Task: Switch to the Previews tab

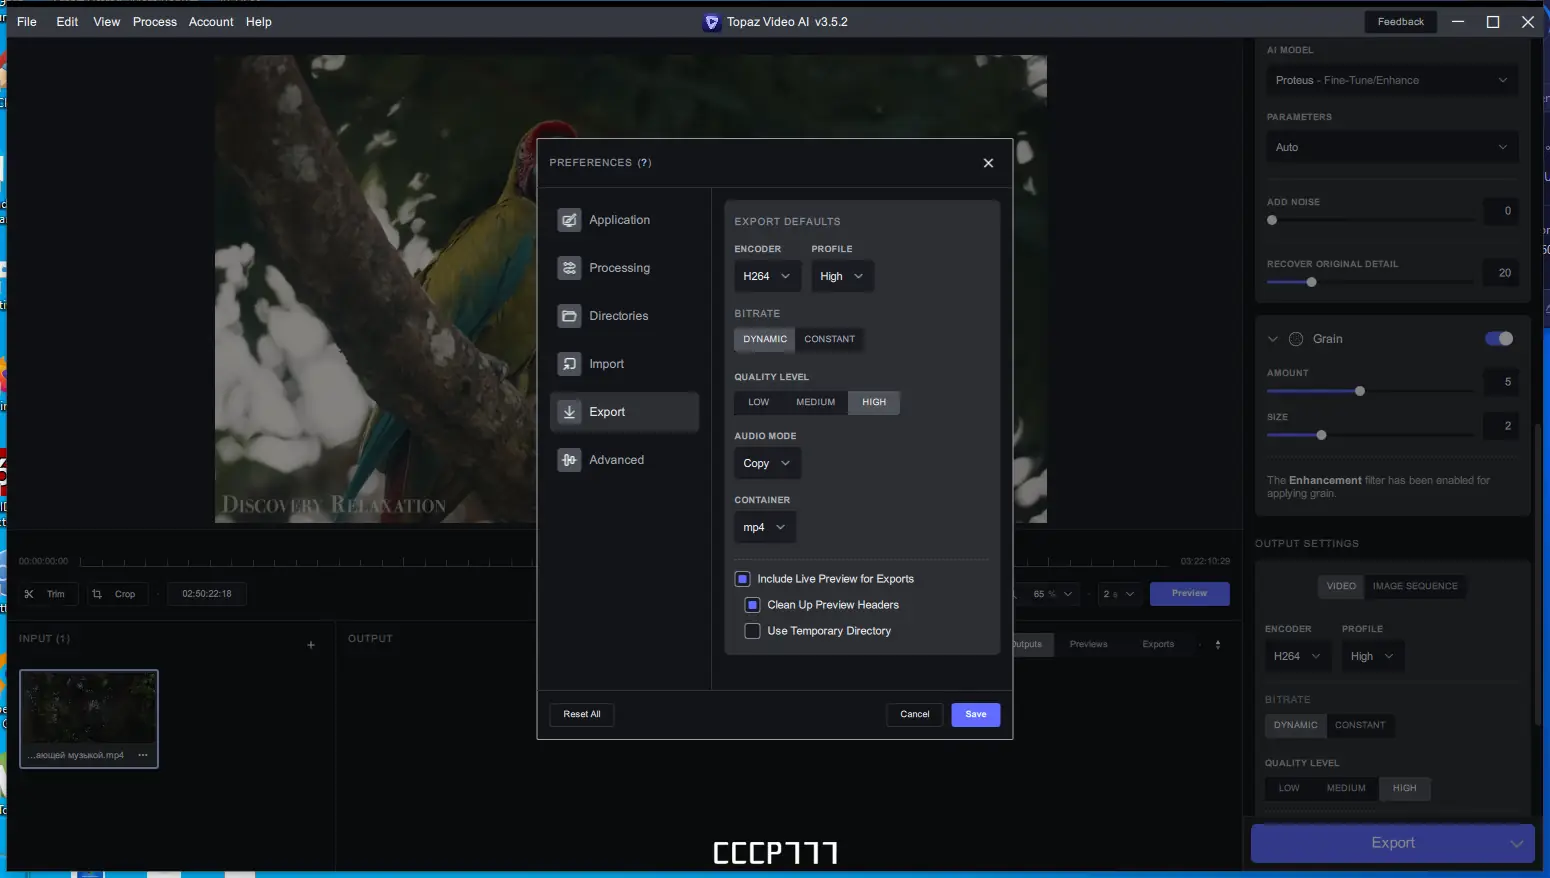Action: (1089, 645)
